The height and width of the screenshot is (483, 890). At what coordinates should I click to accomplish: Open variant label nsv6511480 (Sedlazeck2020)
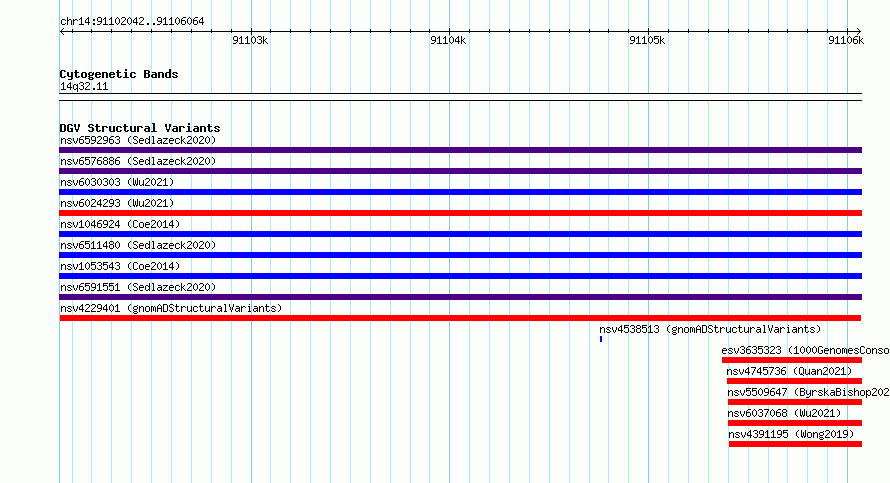pos(138,245)
